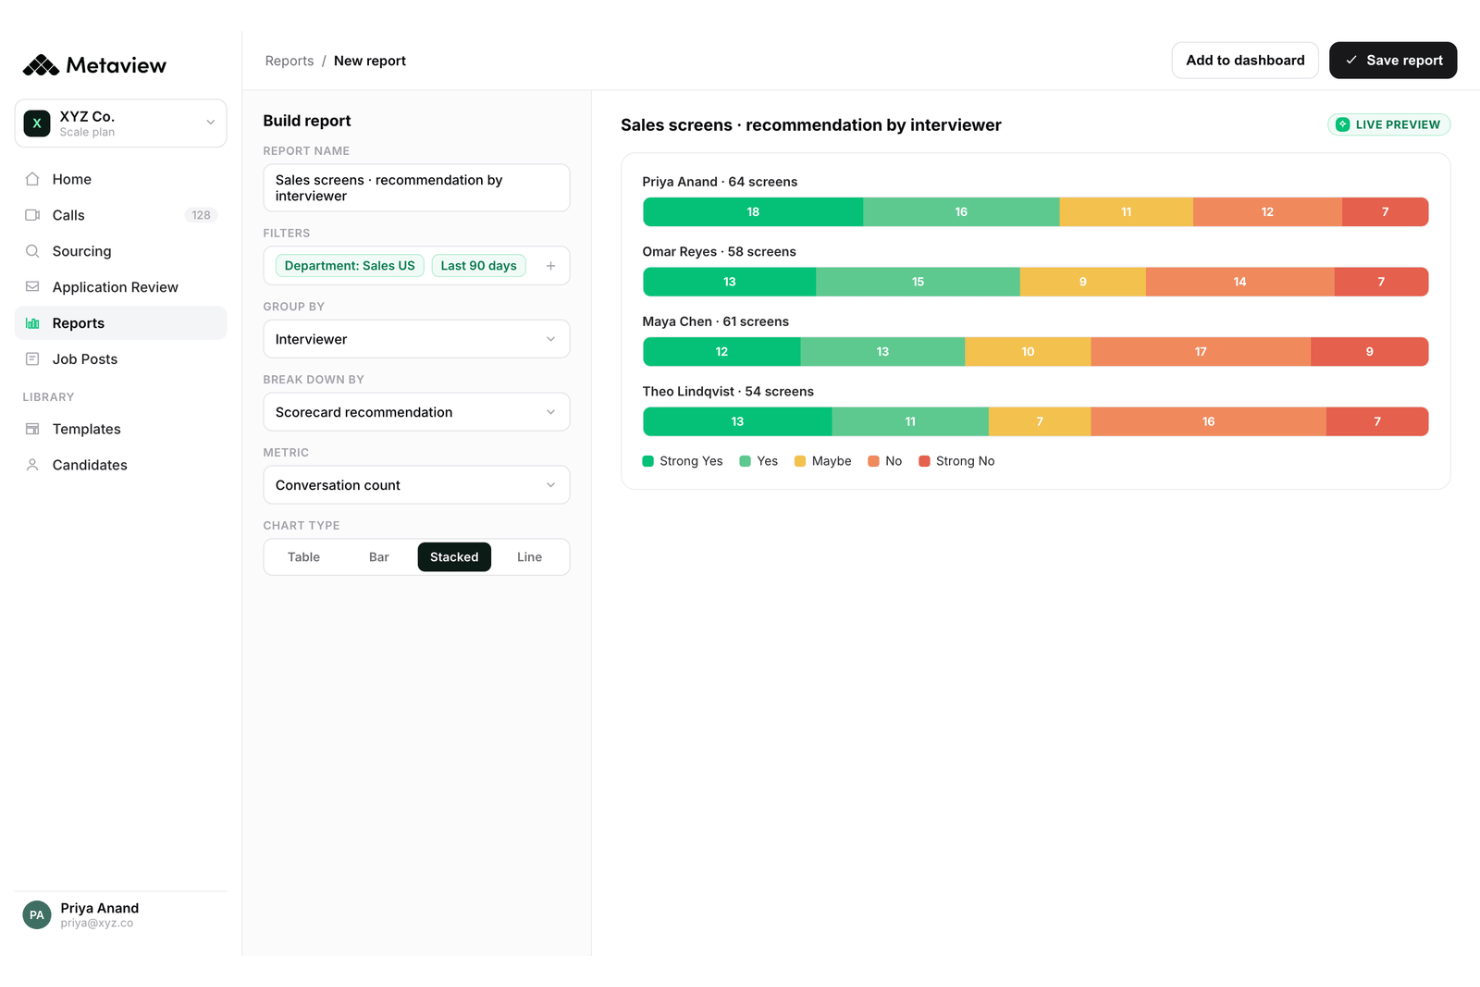
Task: Select the Line chart type
Action: pos(530,557)
